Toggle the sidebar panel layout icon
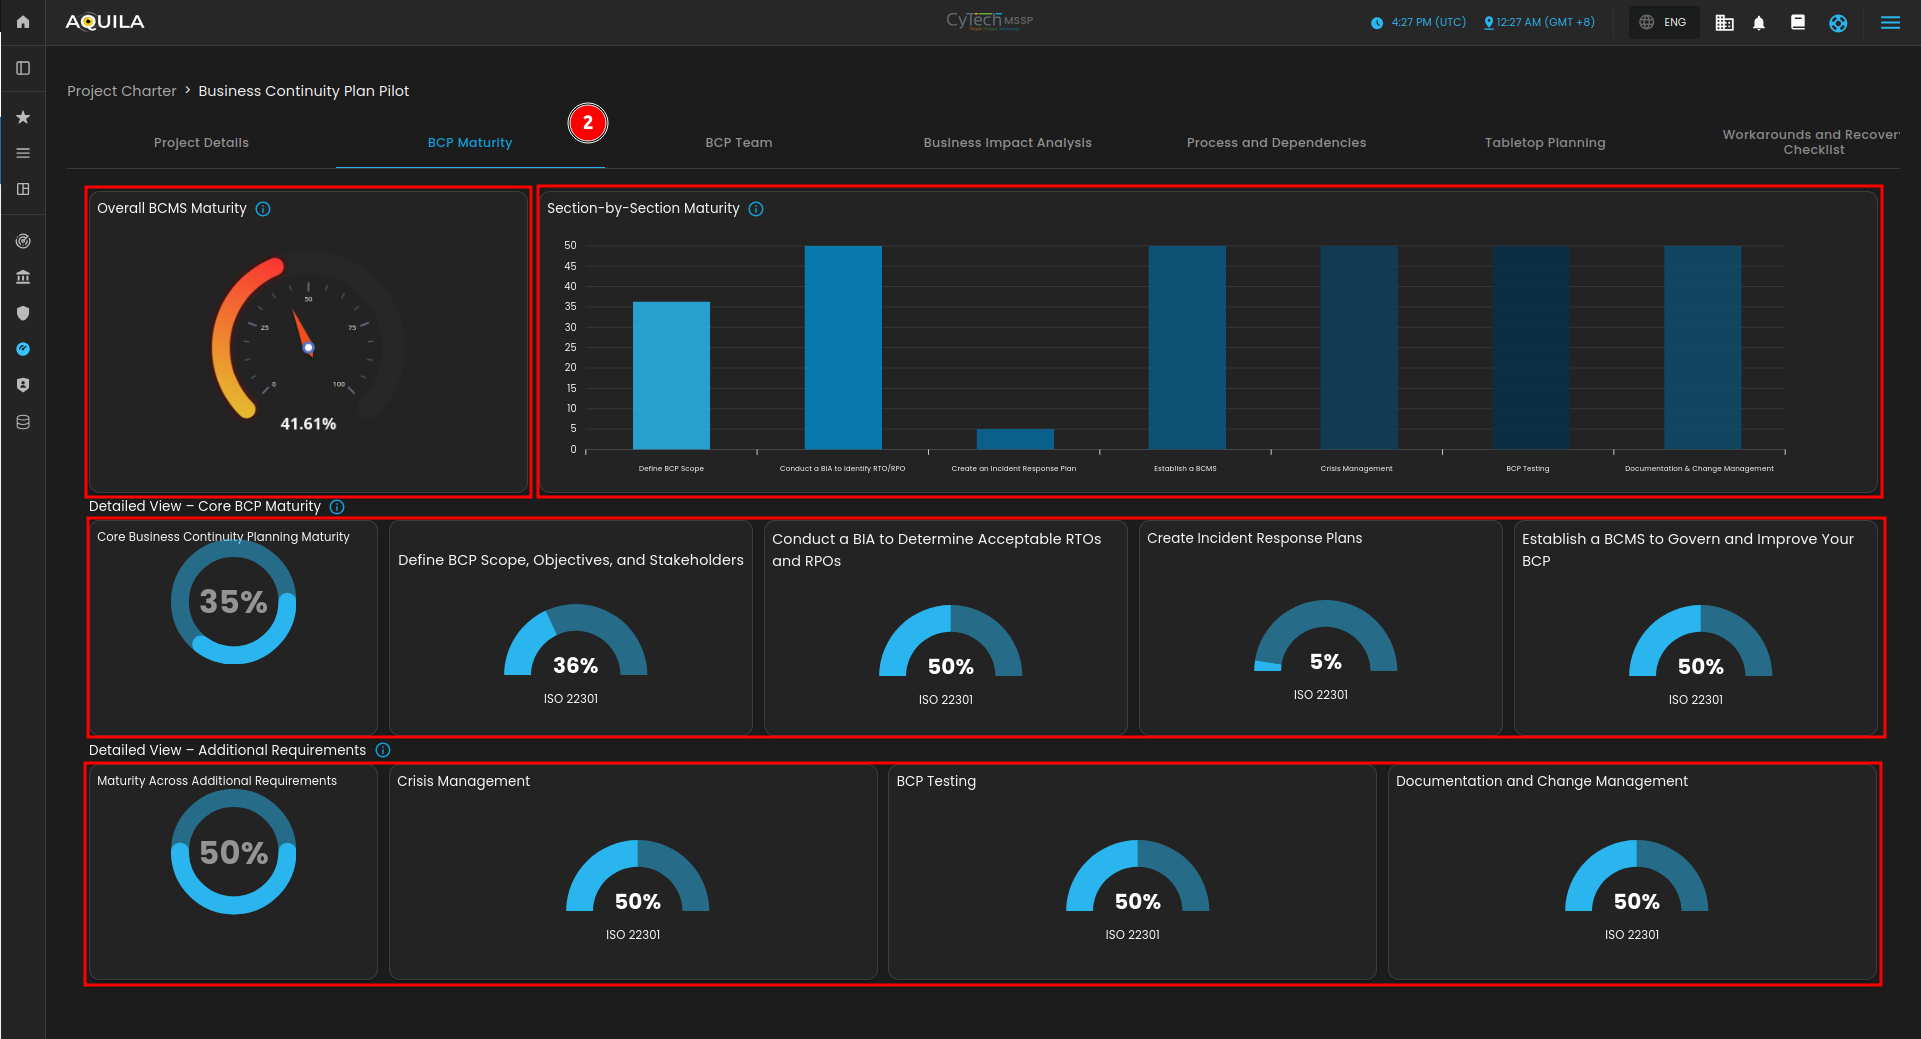The width and height of the screenshot is (1921, 1039). coord(23,68)
